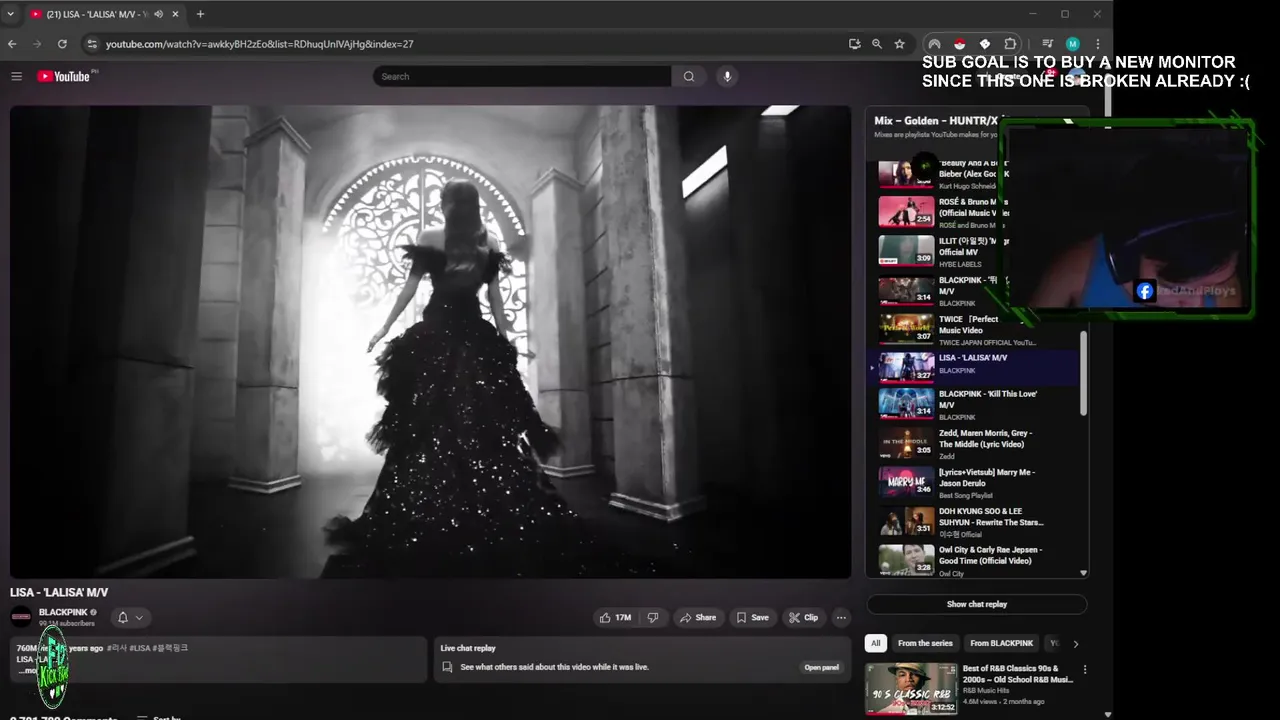Open the Pokeball extension
The width and height of the screenshot is (1280, 720).
click(959, 44)
